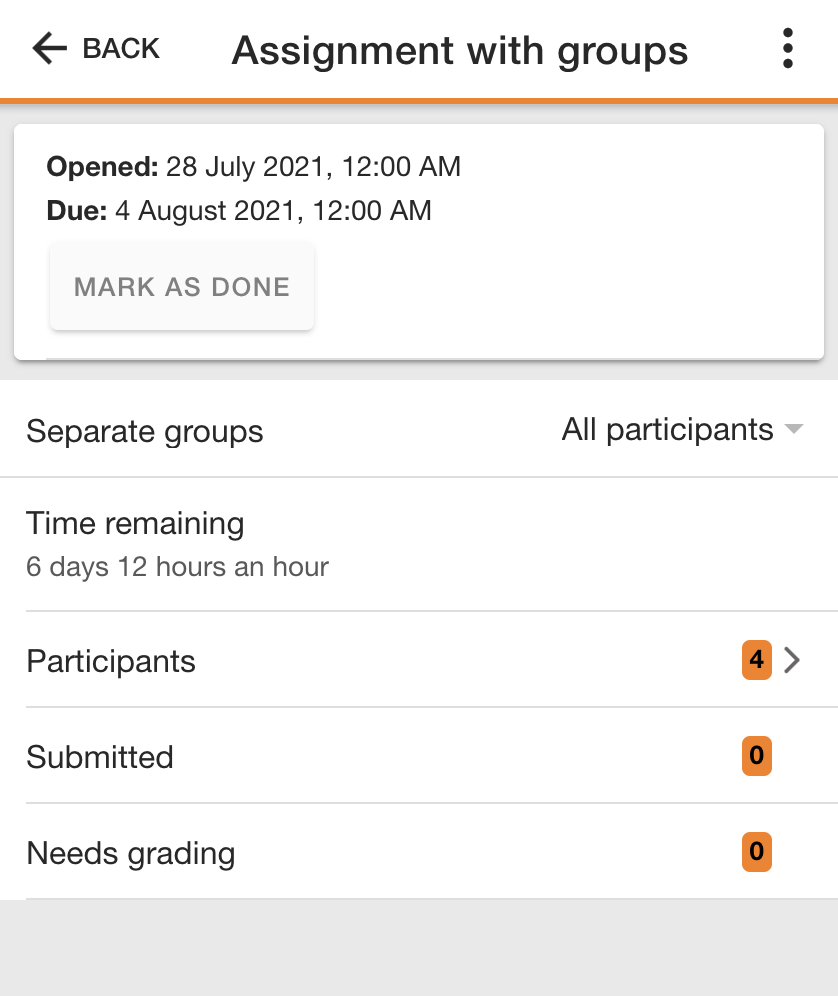Viewport: 838px width, 996px height.
Task: Tap the back arrow icon
Action: pos(50,49)
